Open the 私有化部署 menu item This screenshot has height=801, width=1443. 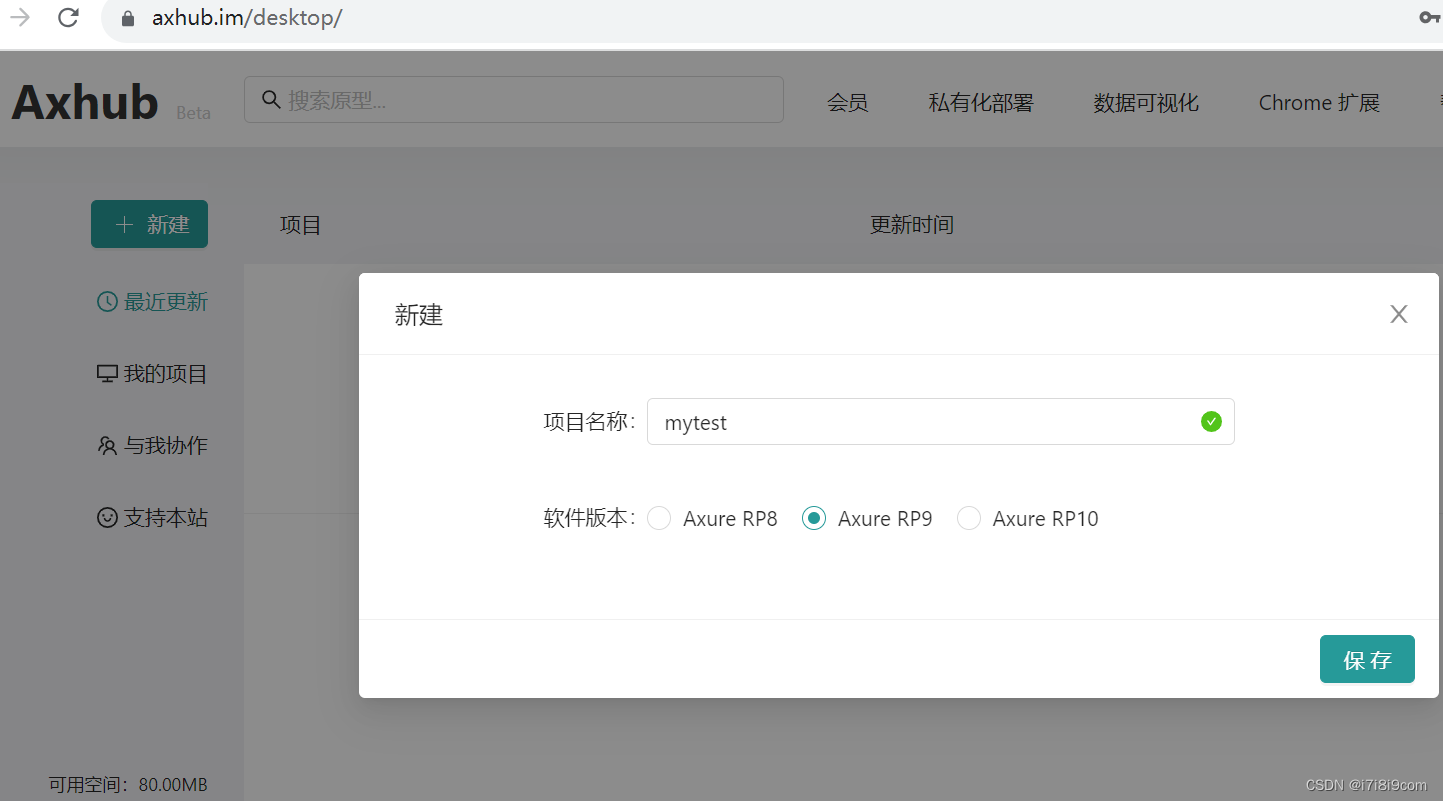[981, 103]
